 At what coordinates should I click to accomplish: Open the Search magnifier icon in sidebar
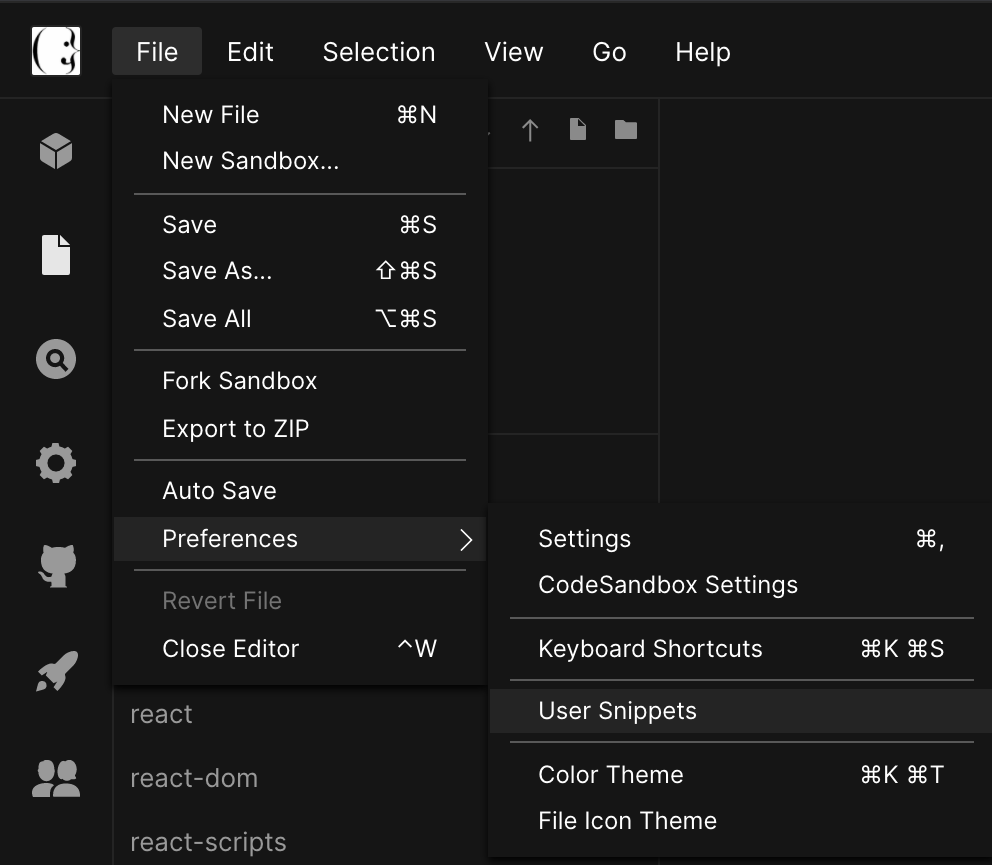point(56,359)
